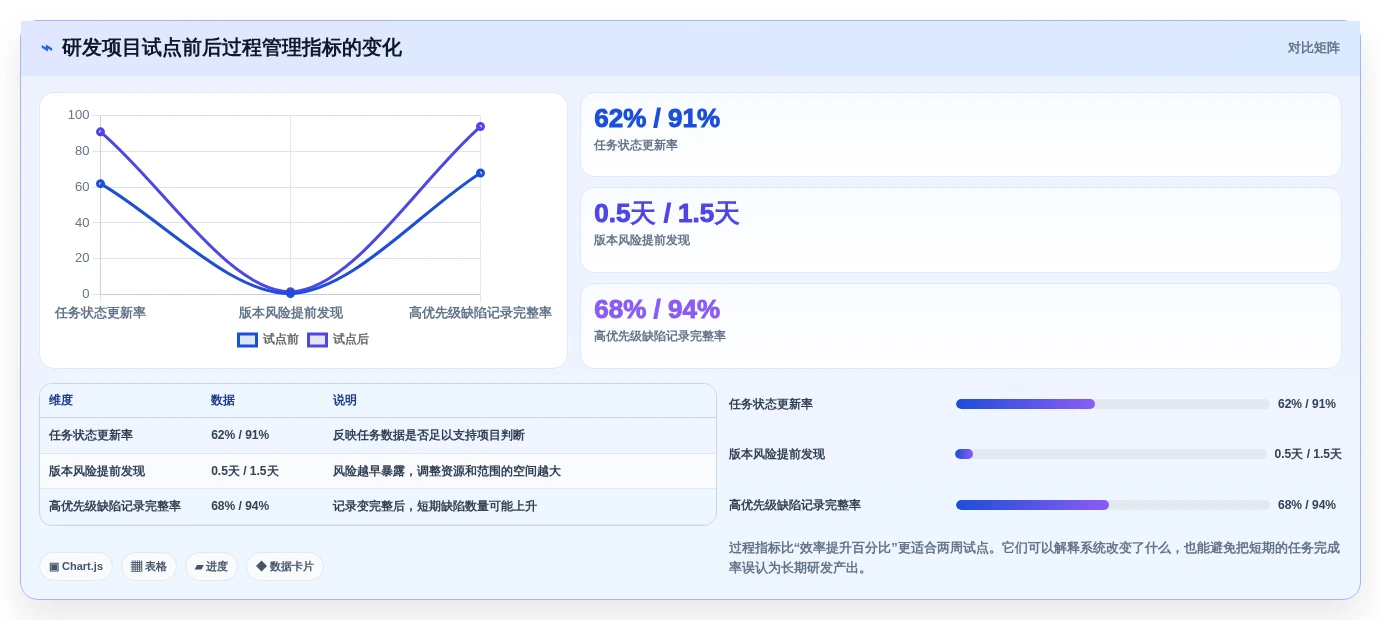Click the dashboard title 研发项目试点前后过程管理指标的变化

[232, 48]
